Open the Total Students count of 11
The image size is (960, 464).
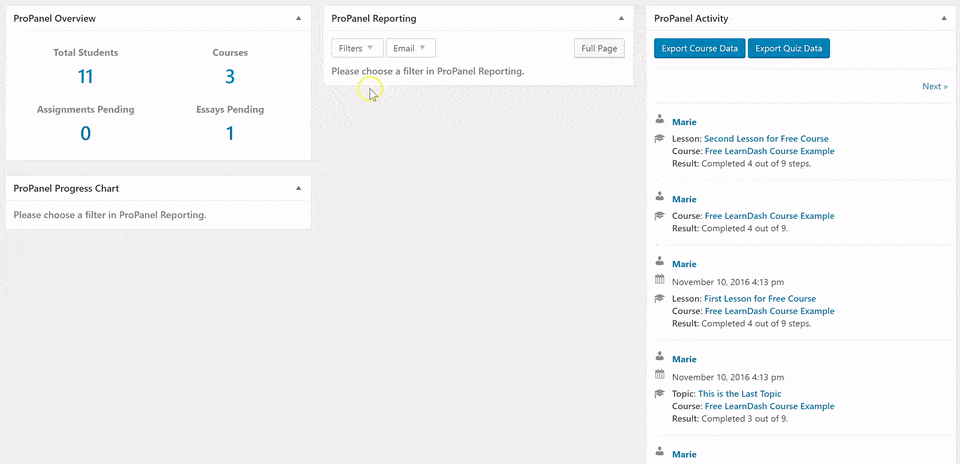(85, 77)
